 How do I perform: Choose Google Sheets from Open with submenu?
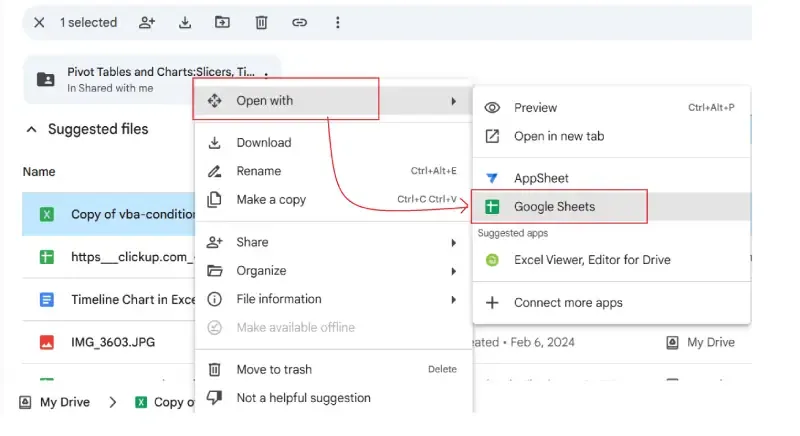point(554,207)
